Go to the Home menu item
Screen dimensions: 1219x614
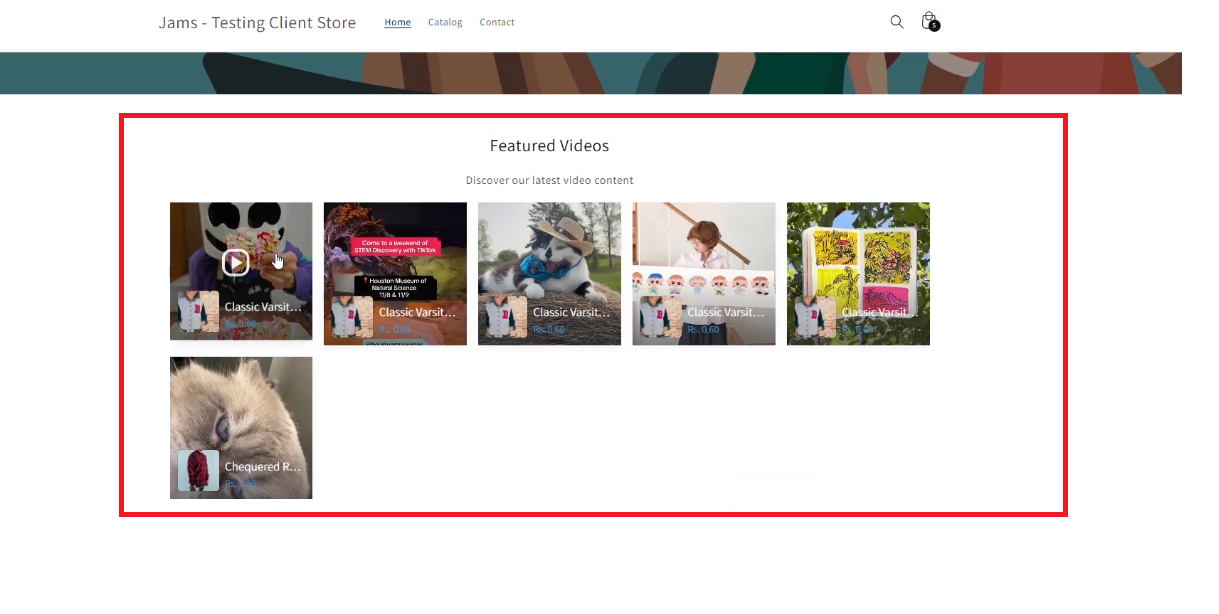click(x=397, y=22)
